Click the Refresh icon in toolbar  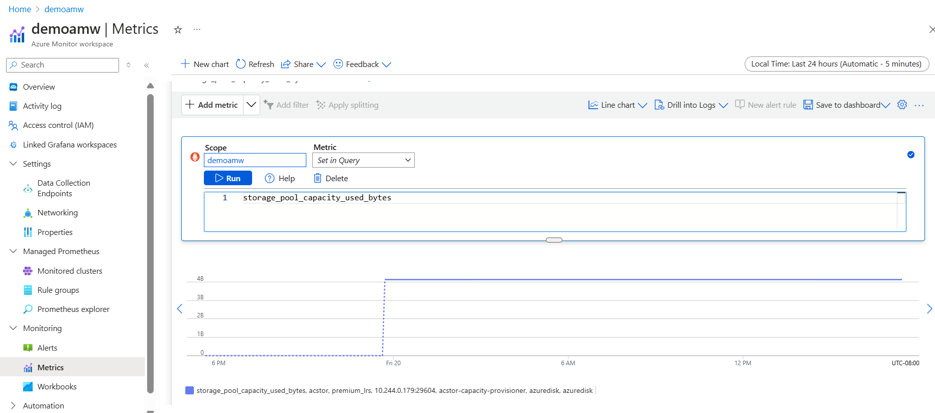241,64
